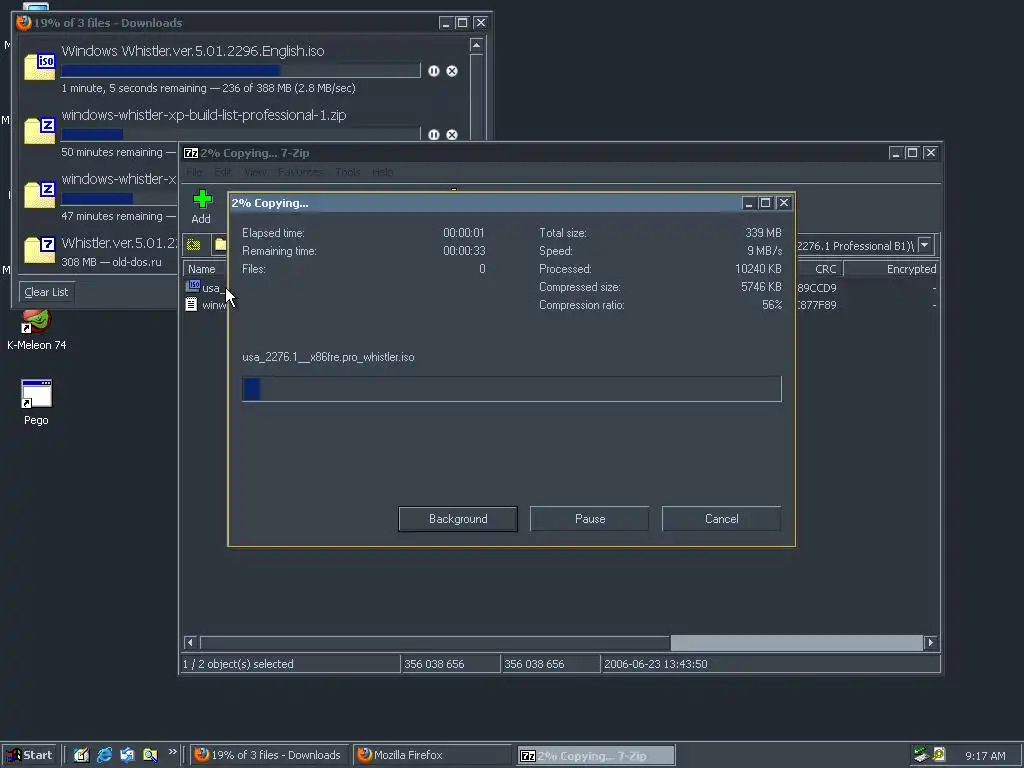1024x768 pixels.
Task: Click the up-one-level folder icon in 7-Zip
Action: point(194,245)
